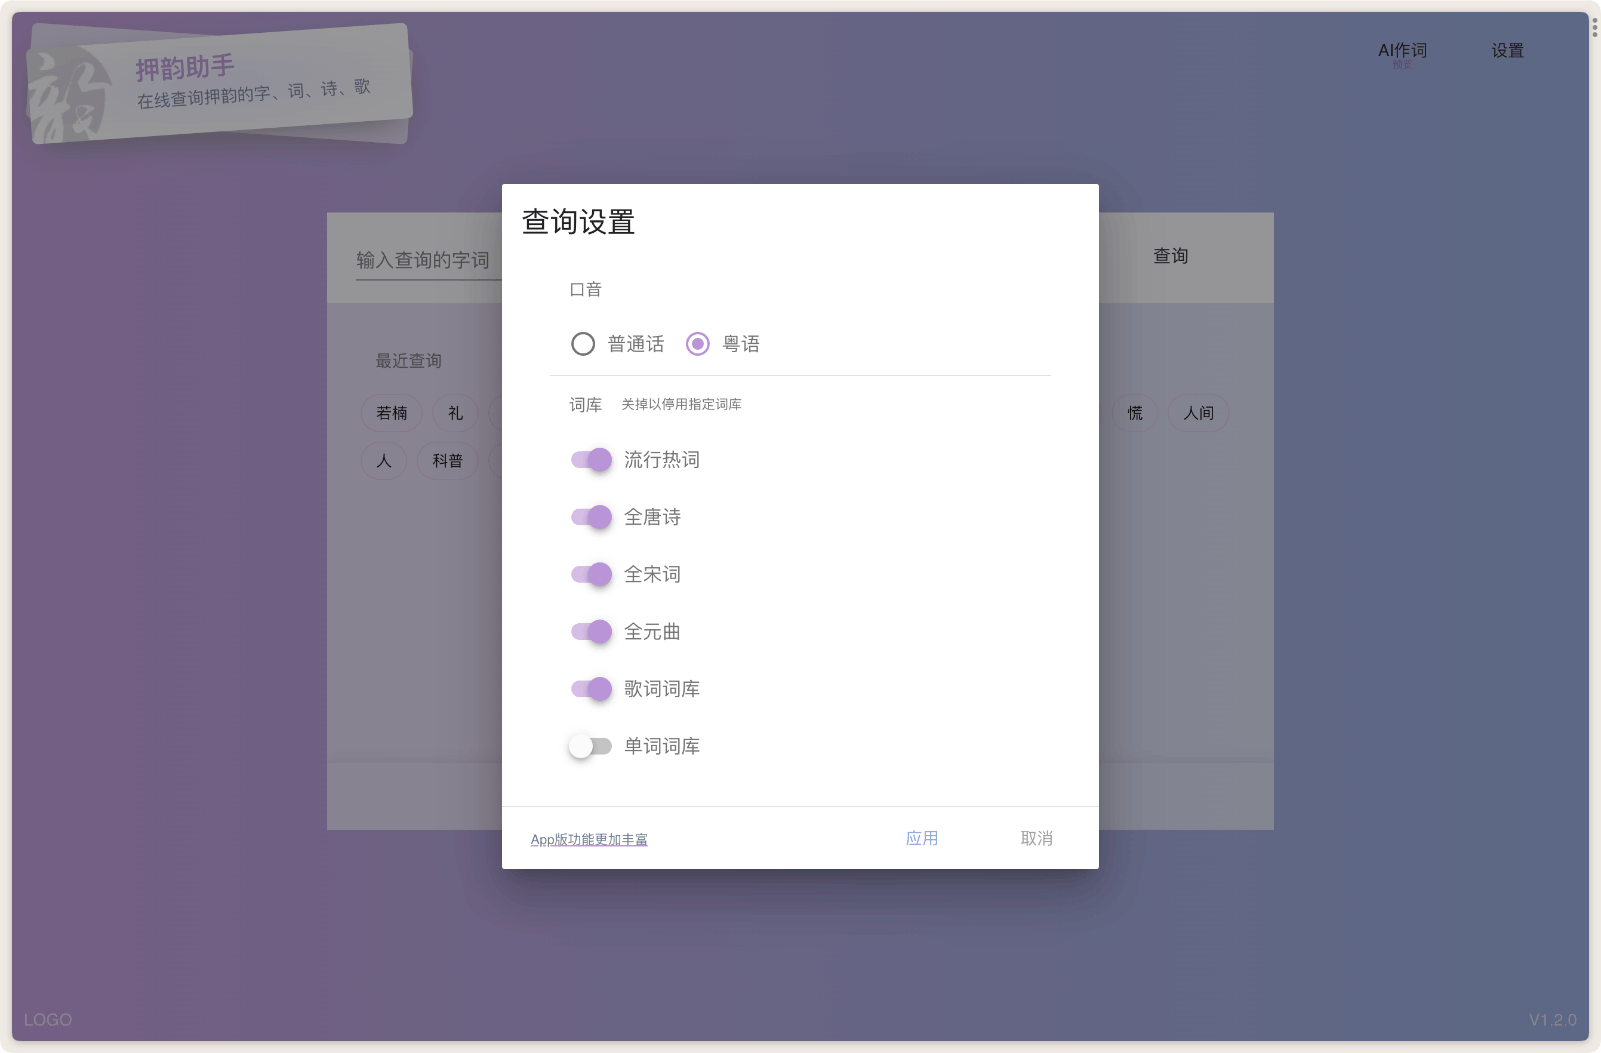Turn off the 全宋词 toggle
The height and width of the screenshot is (1053, 1601).
click(x=591, y=574)
